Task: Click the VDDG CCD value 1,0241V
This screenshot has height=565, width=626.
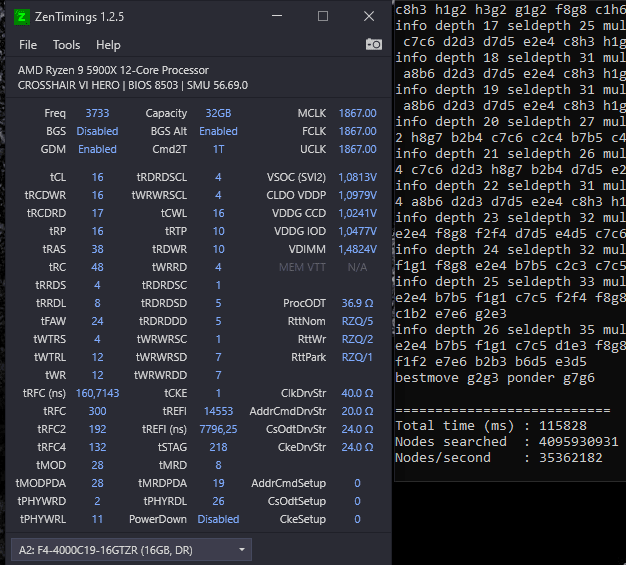Action: (x=357, y=213)
